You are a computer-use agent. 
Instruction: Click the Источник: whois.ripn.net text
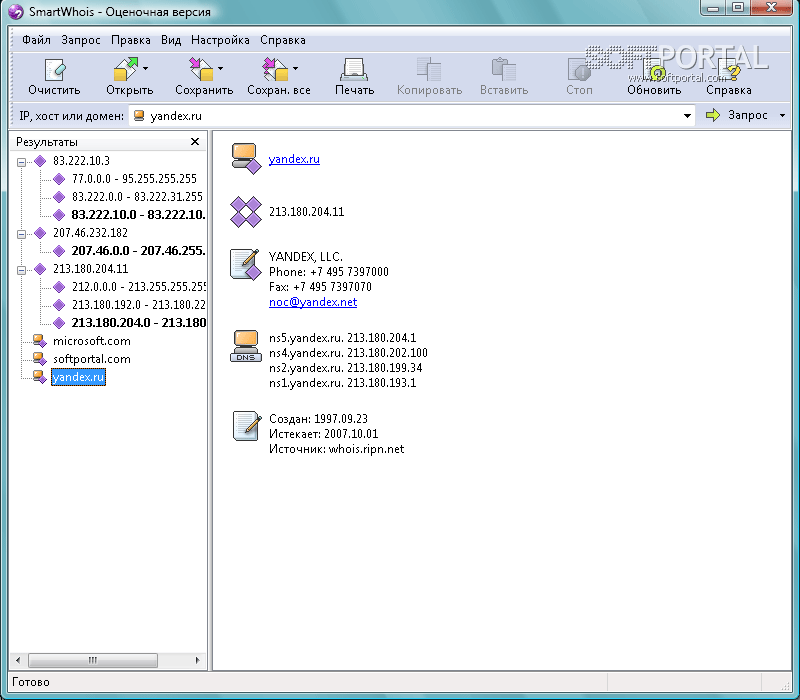336,449
